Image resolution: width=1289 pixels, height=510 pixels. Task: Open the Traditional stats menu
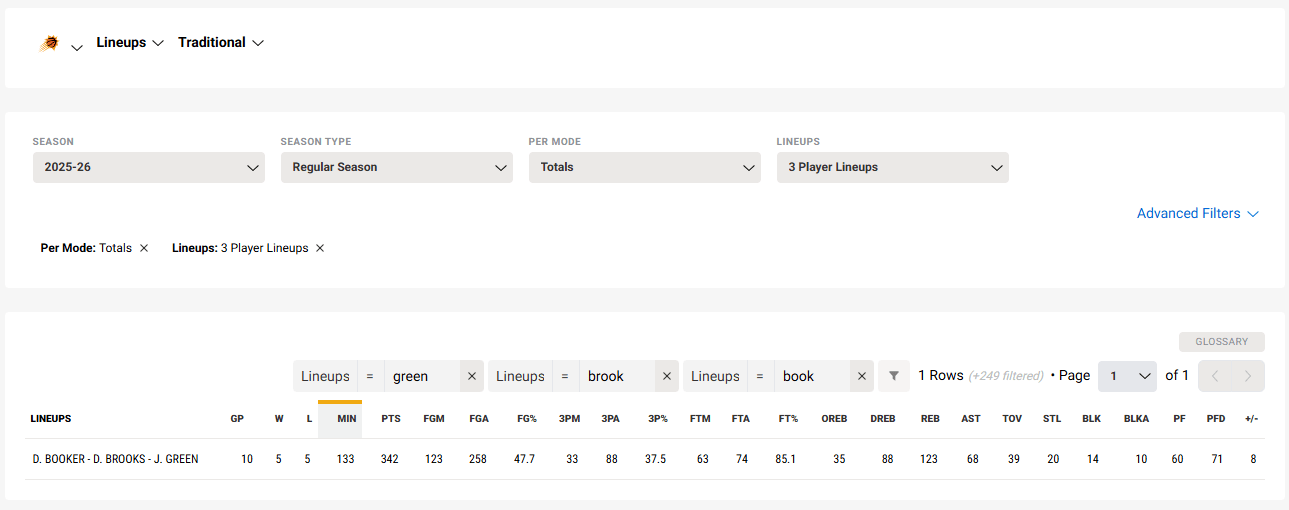[221, 43]
